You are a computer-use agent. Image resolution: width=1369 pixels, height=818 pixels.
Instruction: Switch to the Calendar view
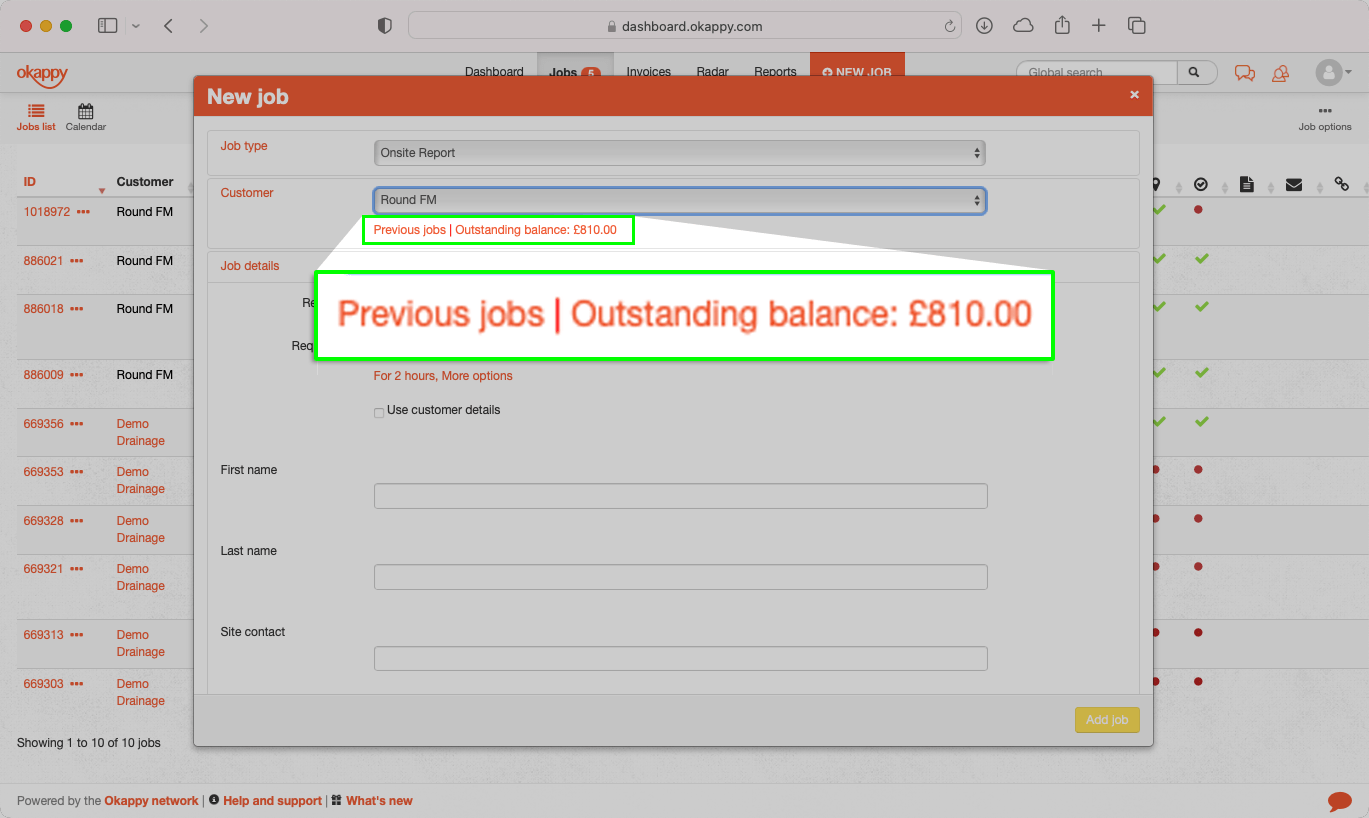pyautogui.click(x=85, y=115)
